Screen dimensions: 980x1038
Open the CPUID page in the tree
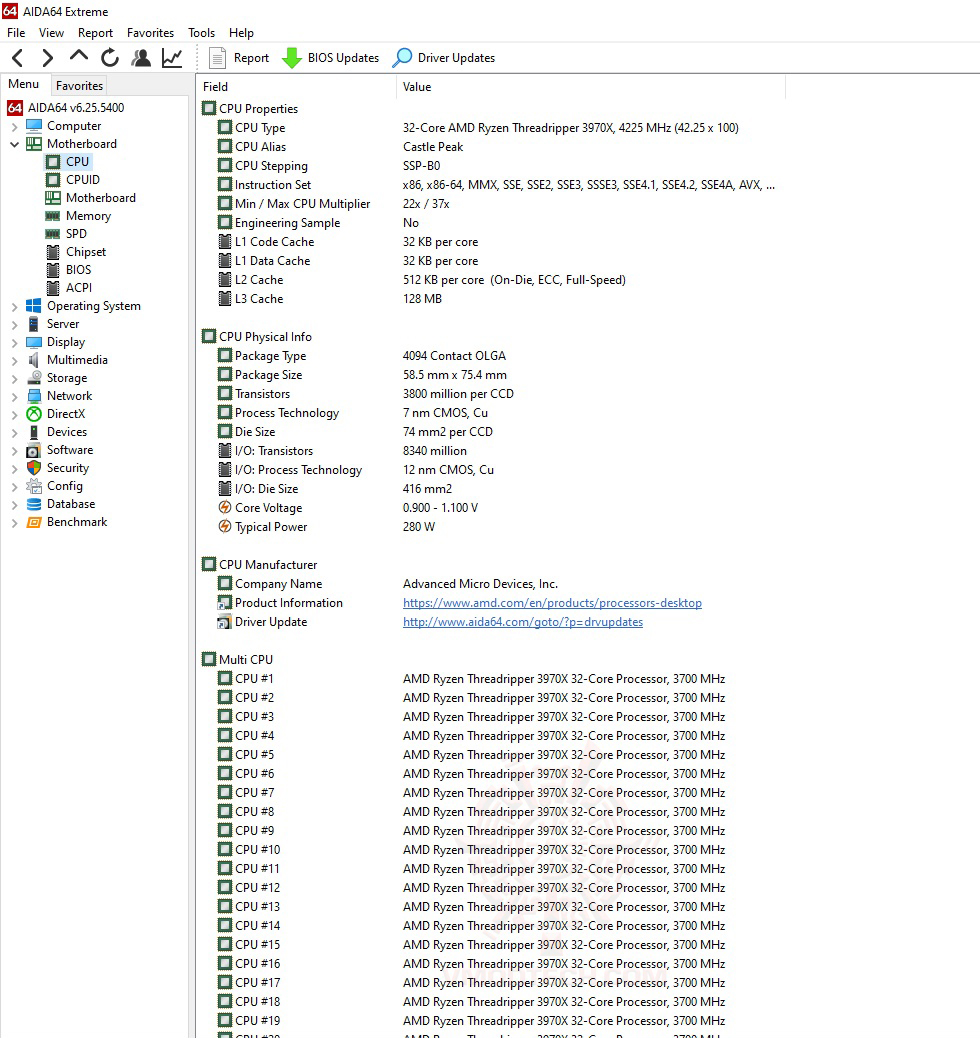coord(83,179)
